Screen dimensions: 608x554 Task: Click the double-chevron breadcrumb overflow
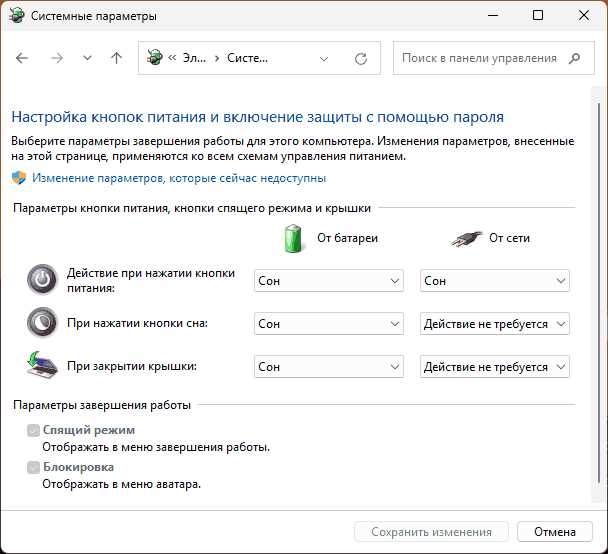pos(172,58)
